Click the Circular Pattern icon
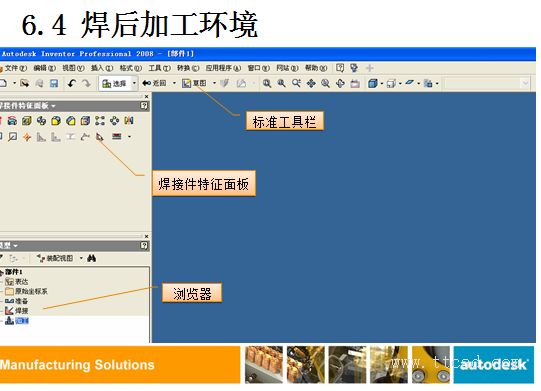This screenshot has width=541, height=391. (x=114, y=120)
